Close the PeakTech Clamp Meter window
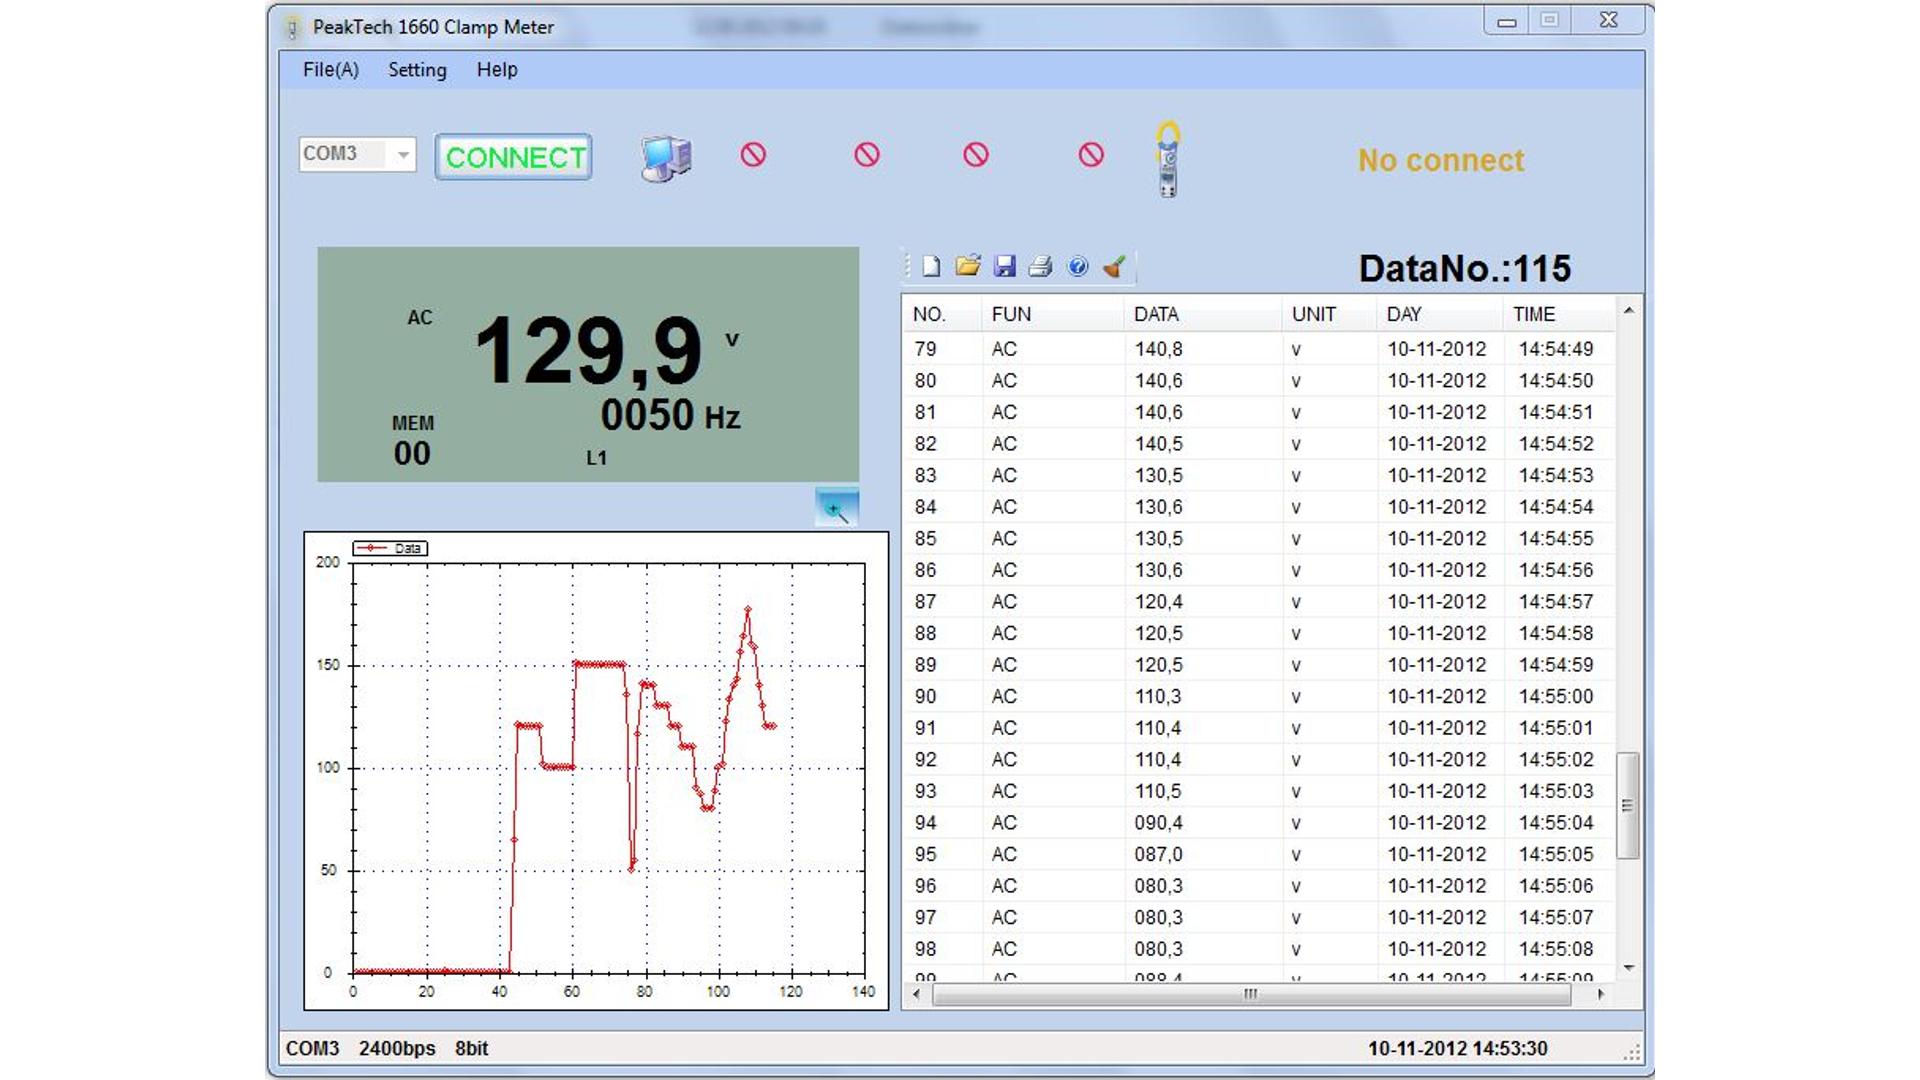1920x1080 pixels. point(1608,21)
